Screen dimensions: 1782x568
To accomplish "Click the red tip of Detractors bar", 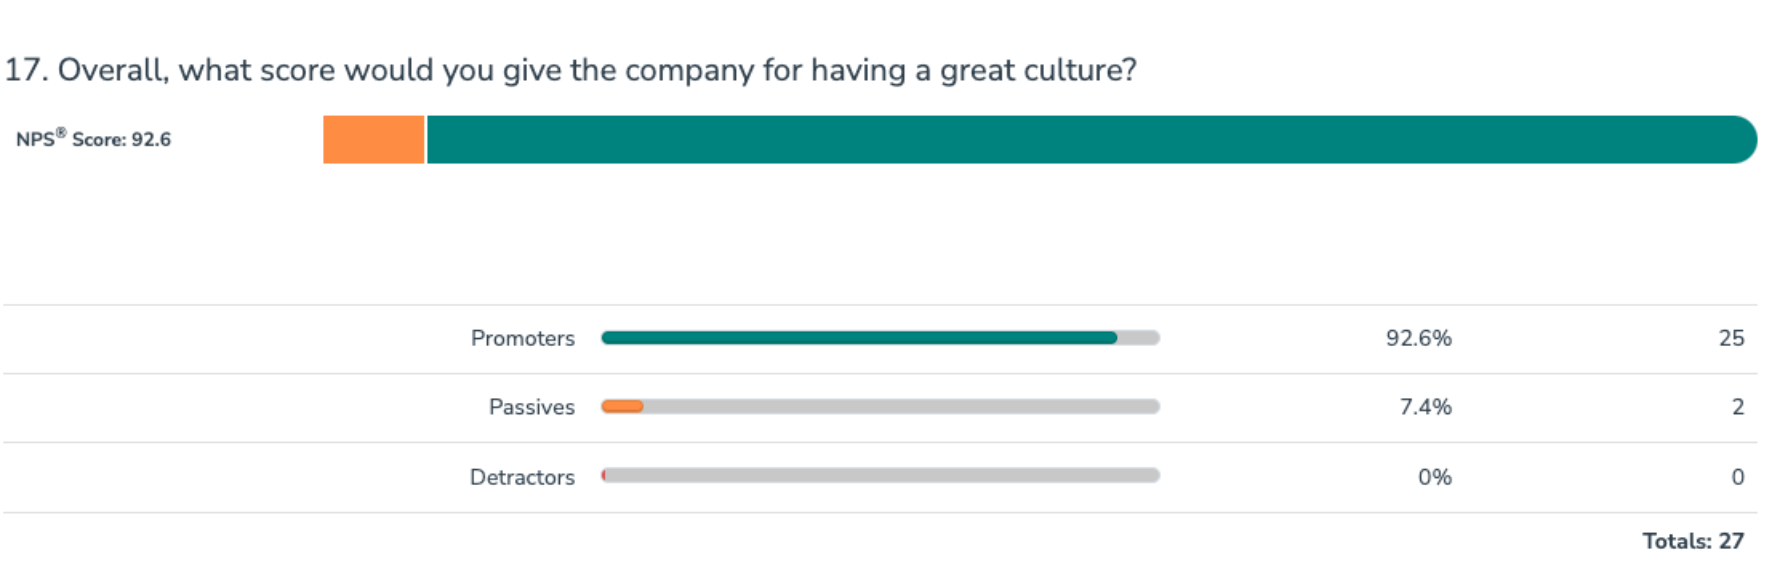I will coord(603,475).
